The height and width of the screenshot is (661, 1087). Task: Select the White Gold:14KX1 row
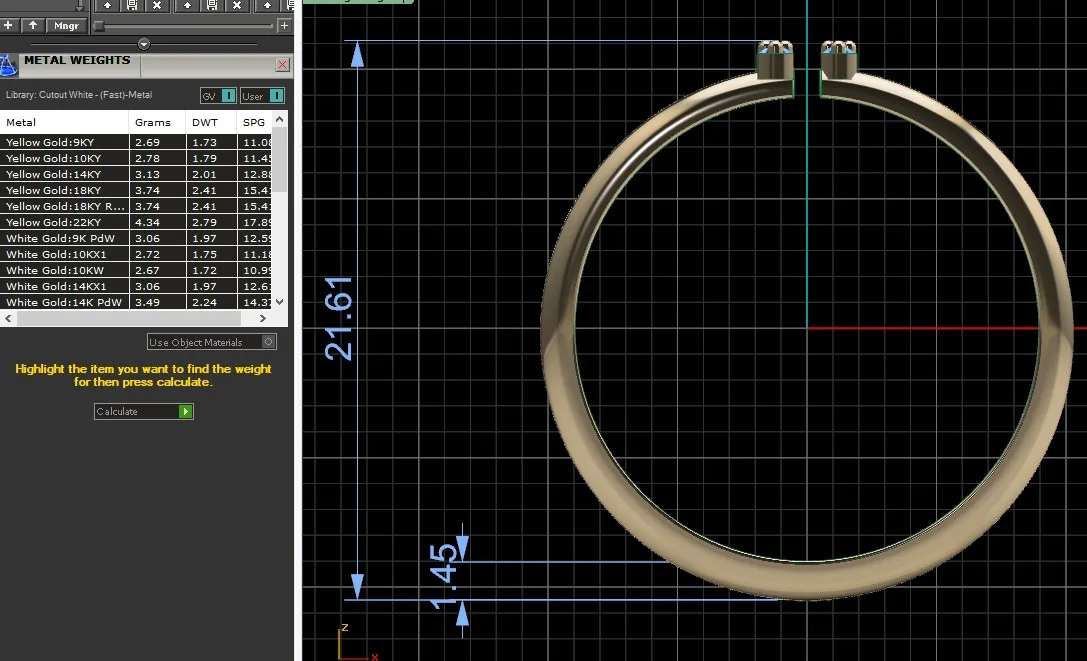point(136,286)
